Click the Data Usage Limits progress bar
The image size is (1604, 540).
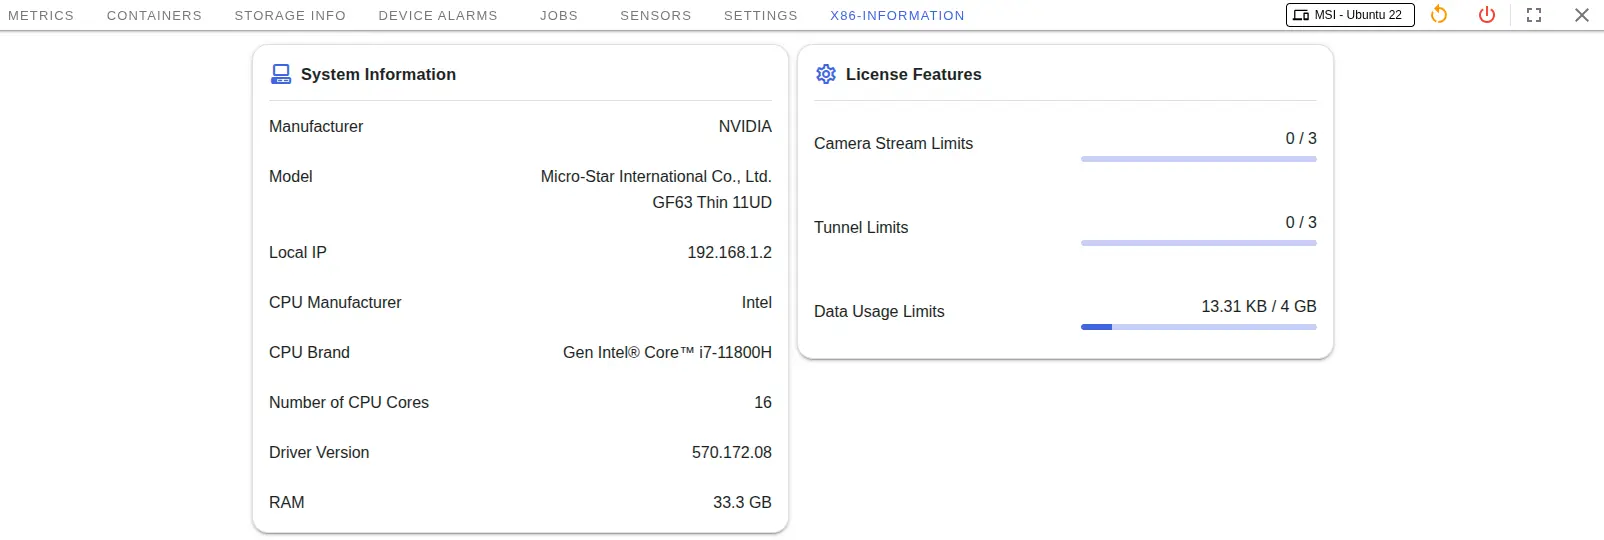(1198, 327)
